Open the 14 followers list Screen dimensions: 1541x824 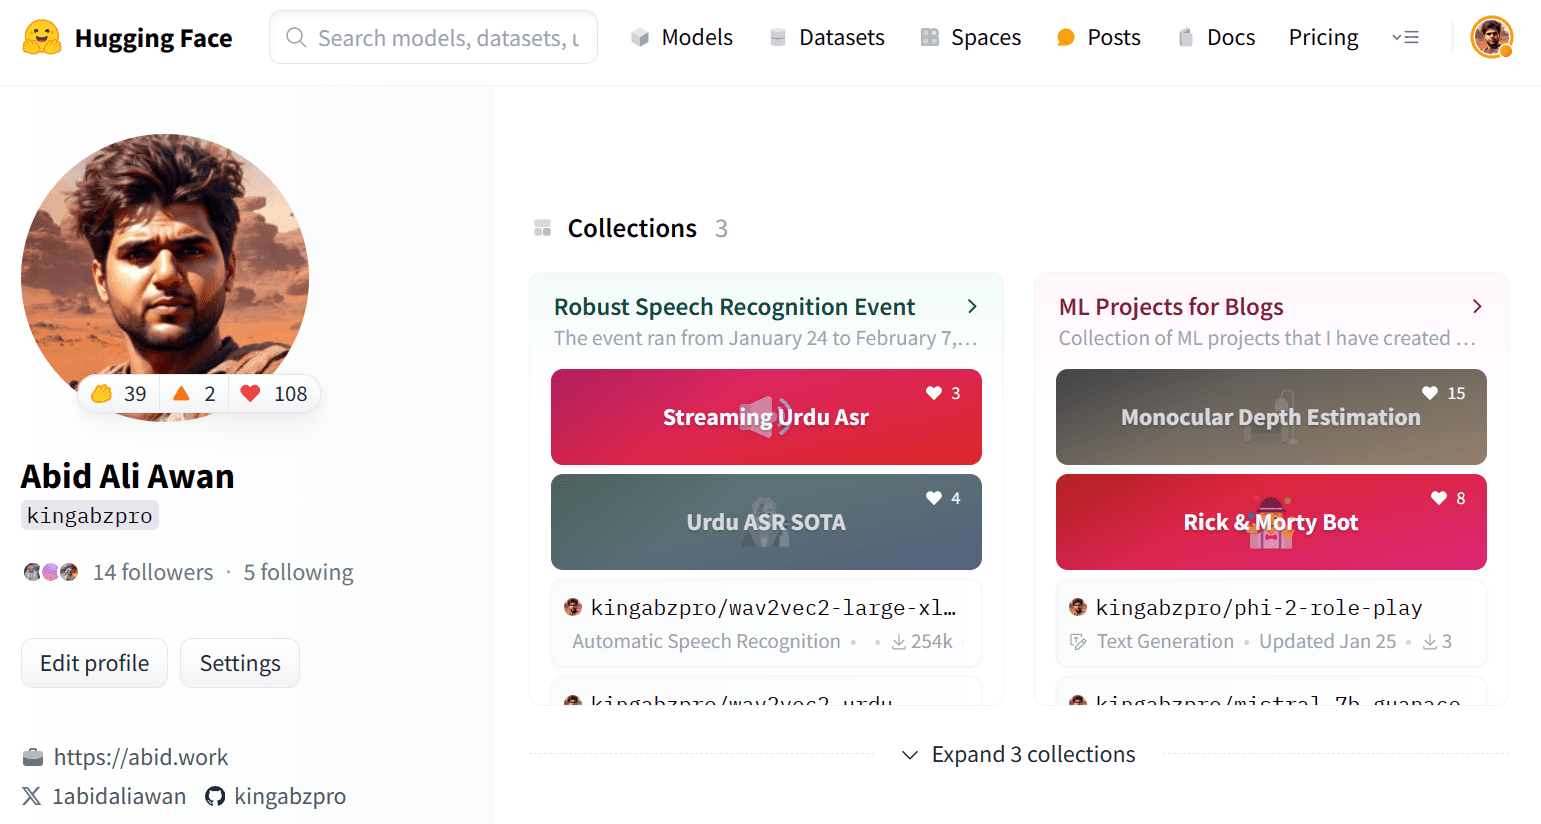click(x=153, y=572)
